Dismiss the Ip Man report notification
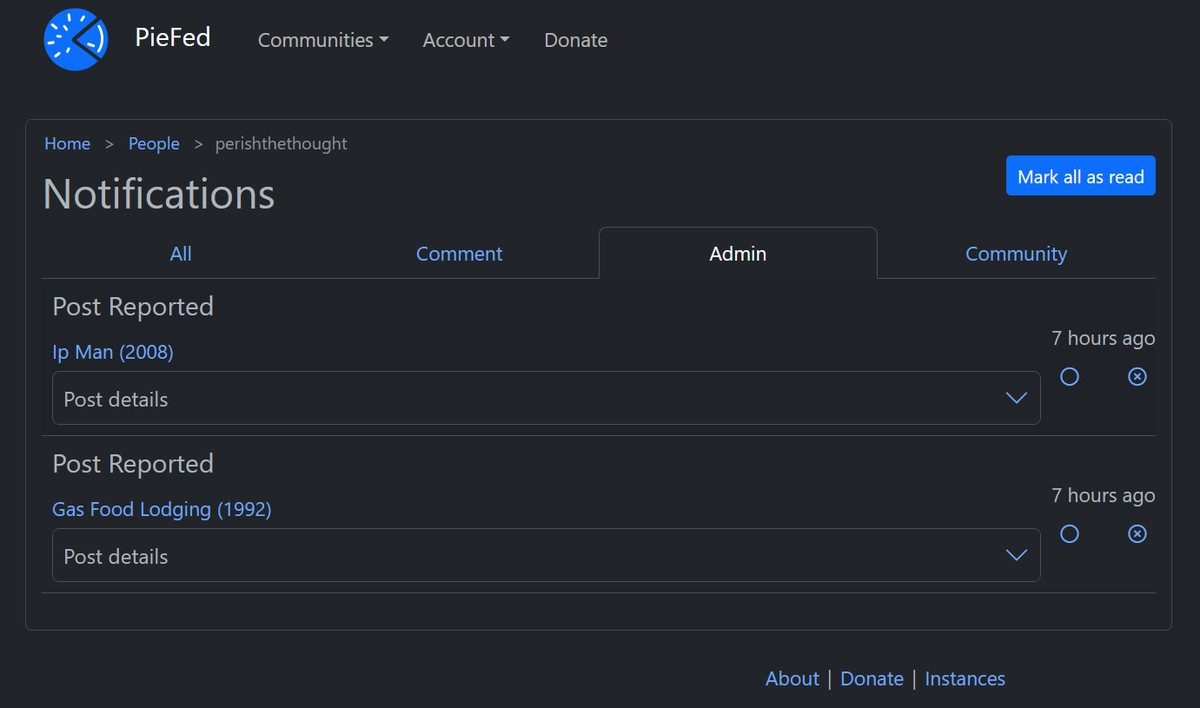This screenshot has width=1200, height=708. [x=1137, y=377]
